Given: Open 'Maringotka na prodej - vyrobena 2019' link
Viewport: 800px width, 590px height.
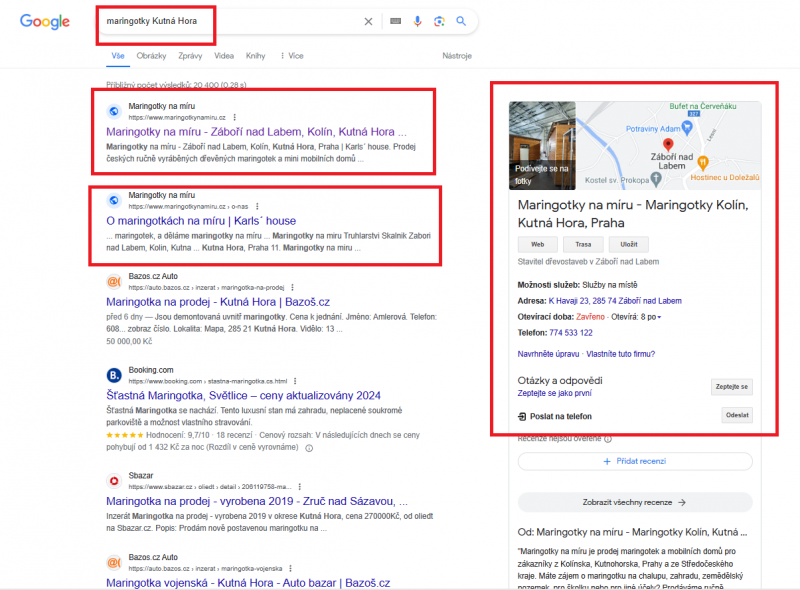Looking at the screenshot, I should point(257,501).
